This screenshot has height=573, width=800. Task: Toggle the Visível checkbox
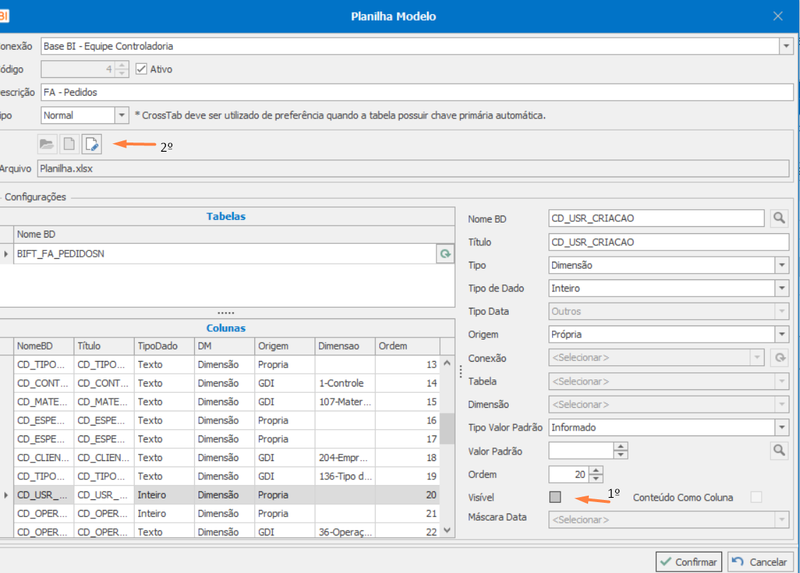coord(555,497)
